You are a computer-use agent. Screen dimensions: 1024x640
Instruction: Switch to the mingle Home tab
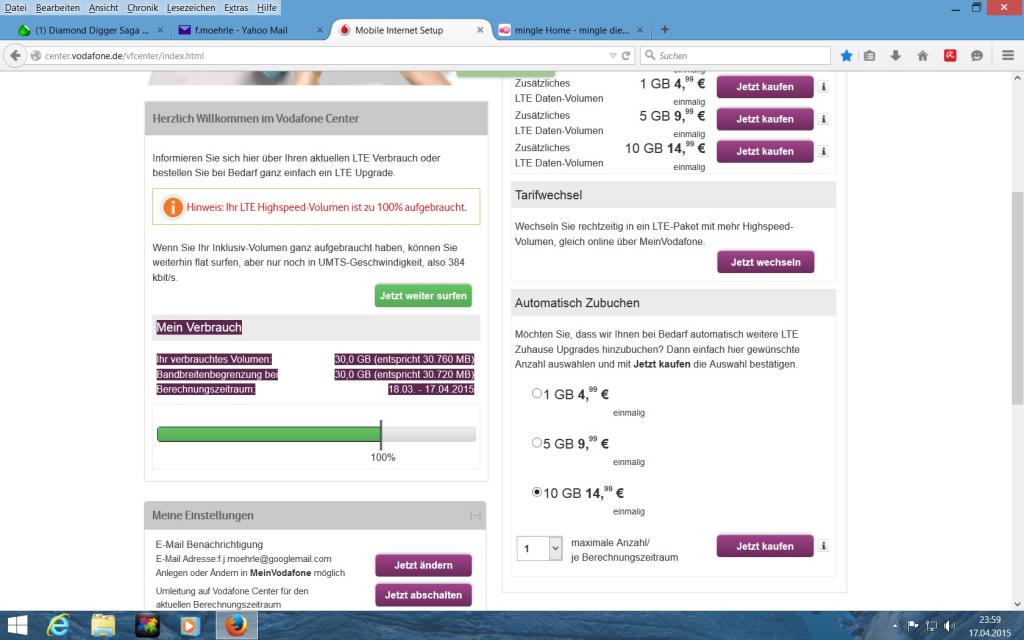coord(571,30)
